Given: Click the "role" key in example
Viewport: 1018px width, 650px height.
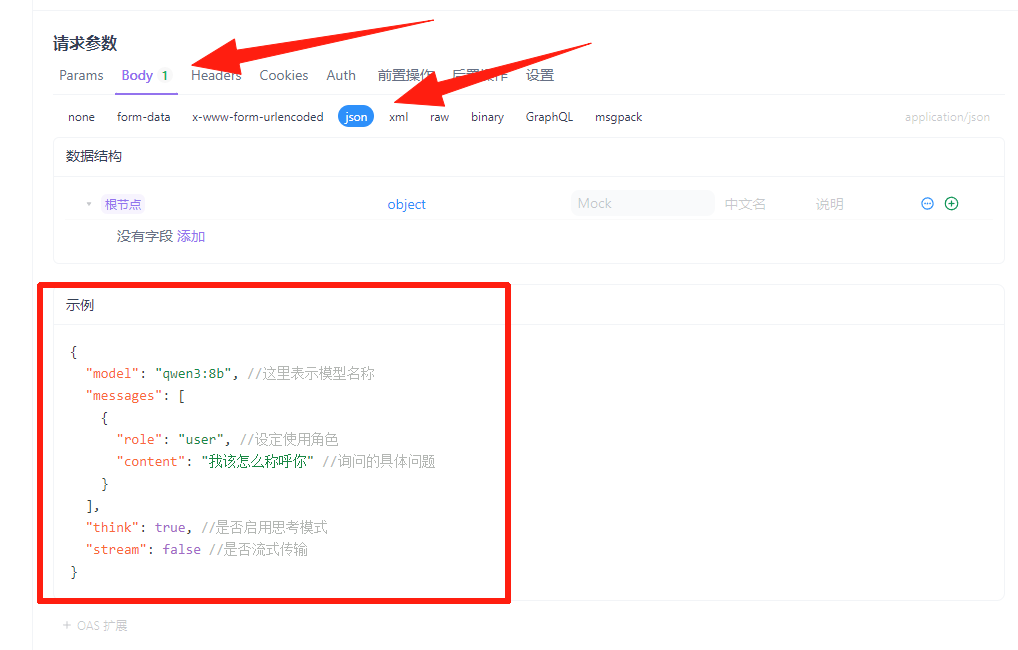Looking at the screenshot, I should point(139,440).
